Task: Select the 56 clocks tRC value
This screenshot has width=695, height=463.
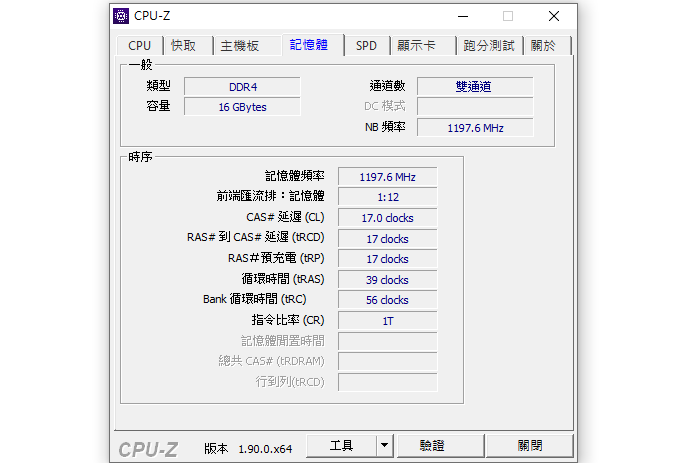Action: coord(387,300)
